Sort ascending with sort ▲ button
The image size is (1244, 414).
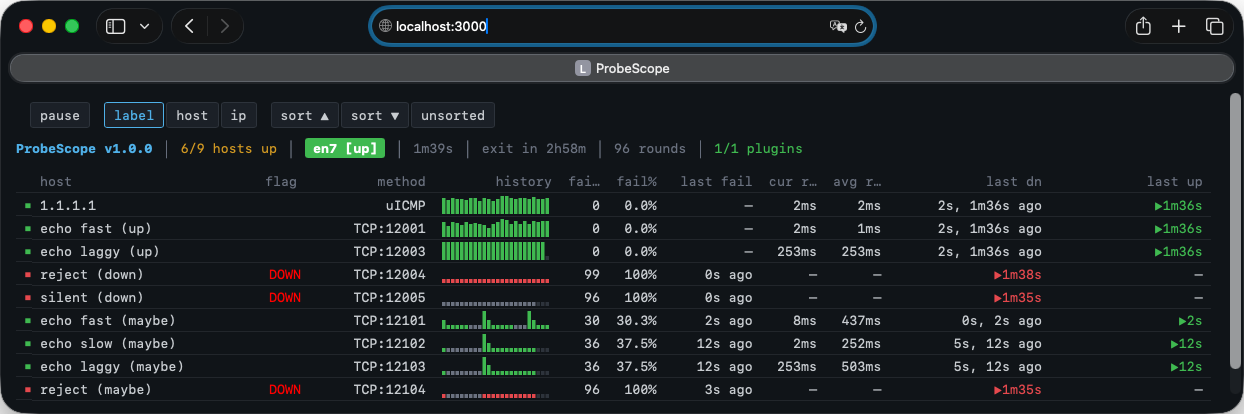click(305, 116)
